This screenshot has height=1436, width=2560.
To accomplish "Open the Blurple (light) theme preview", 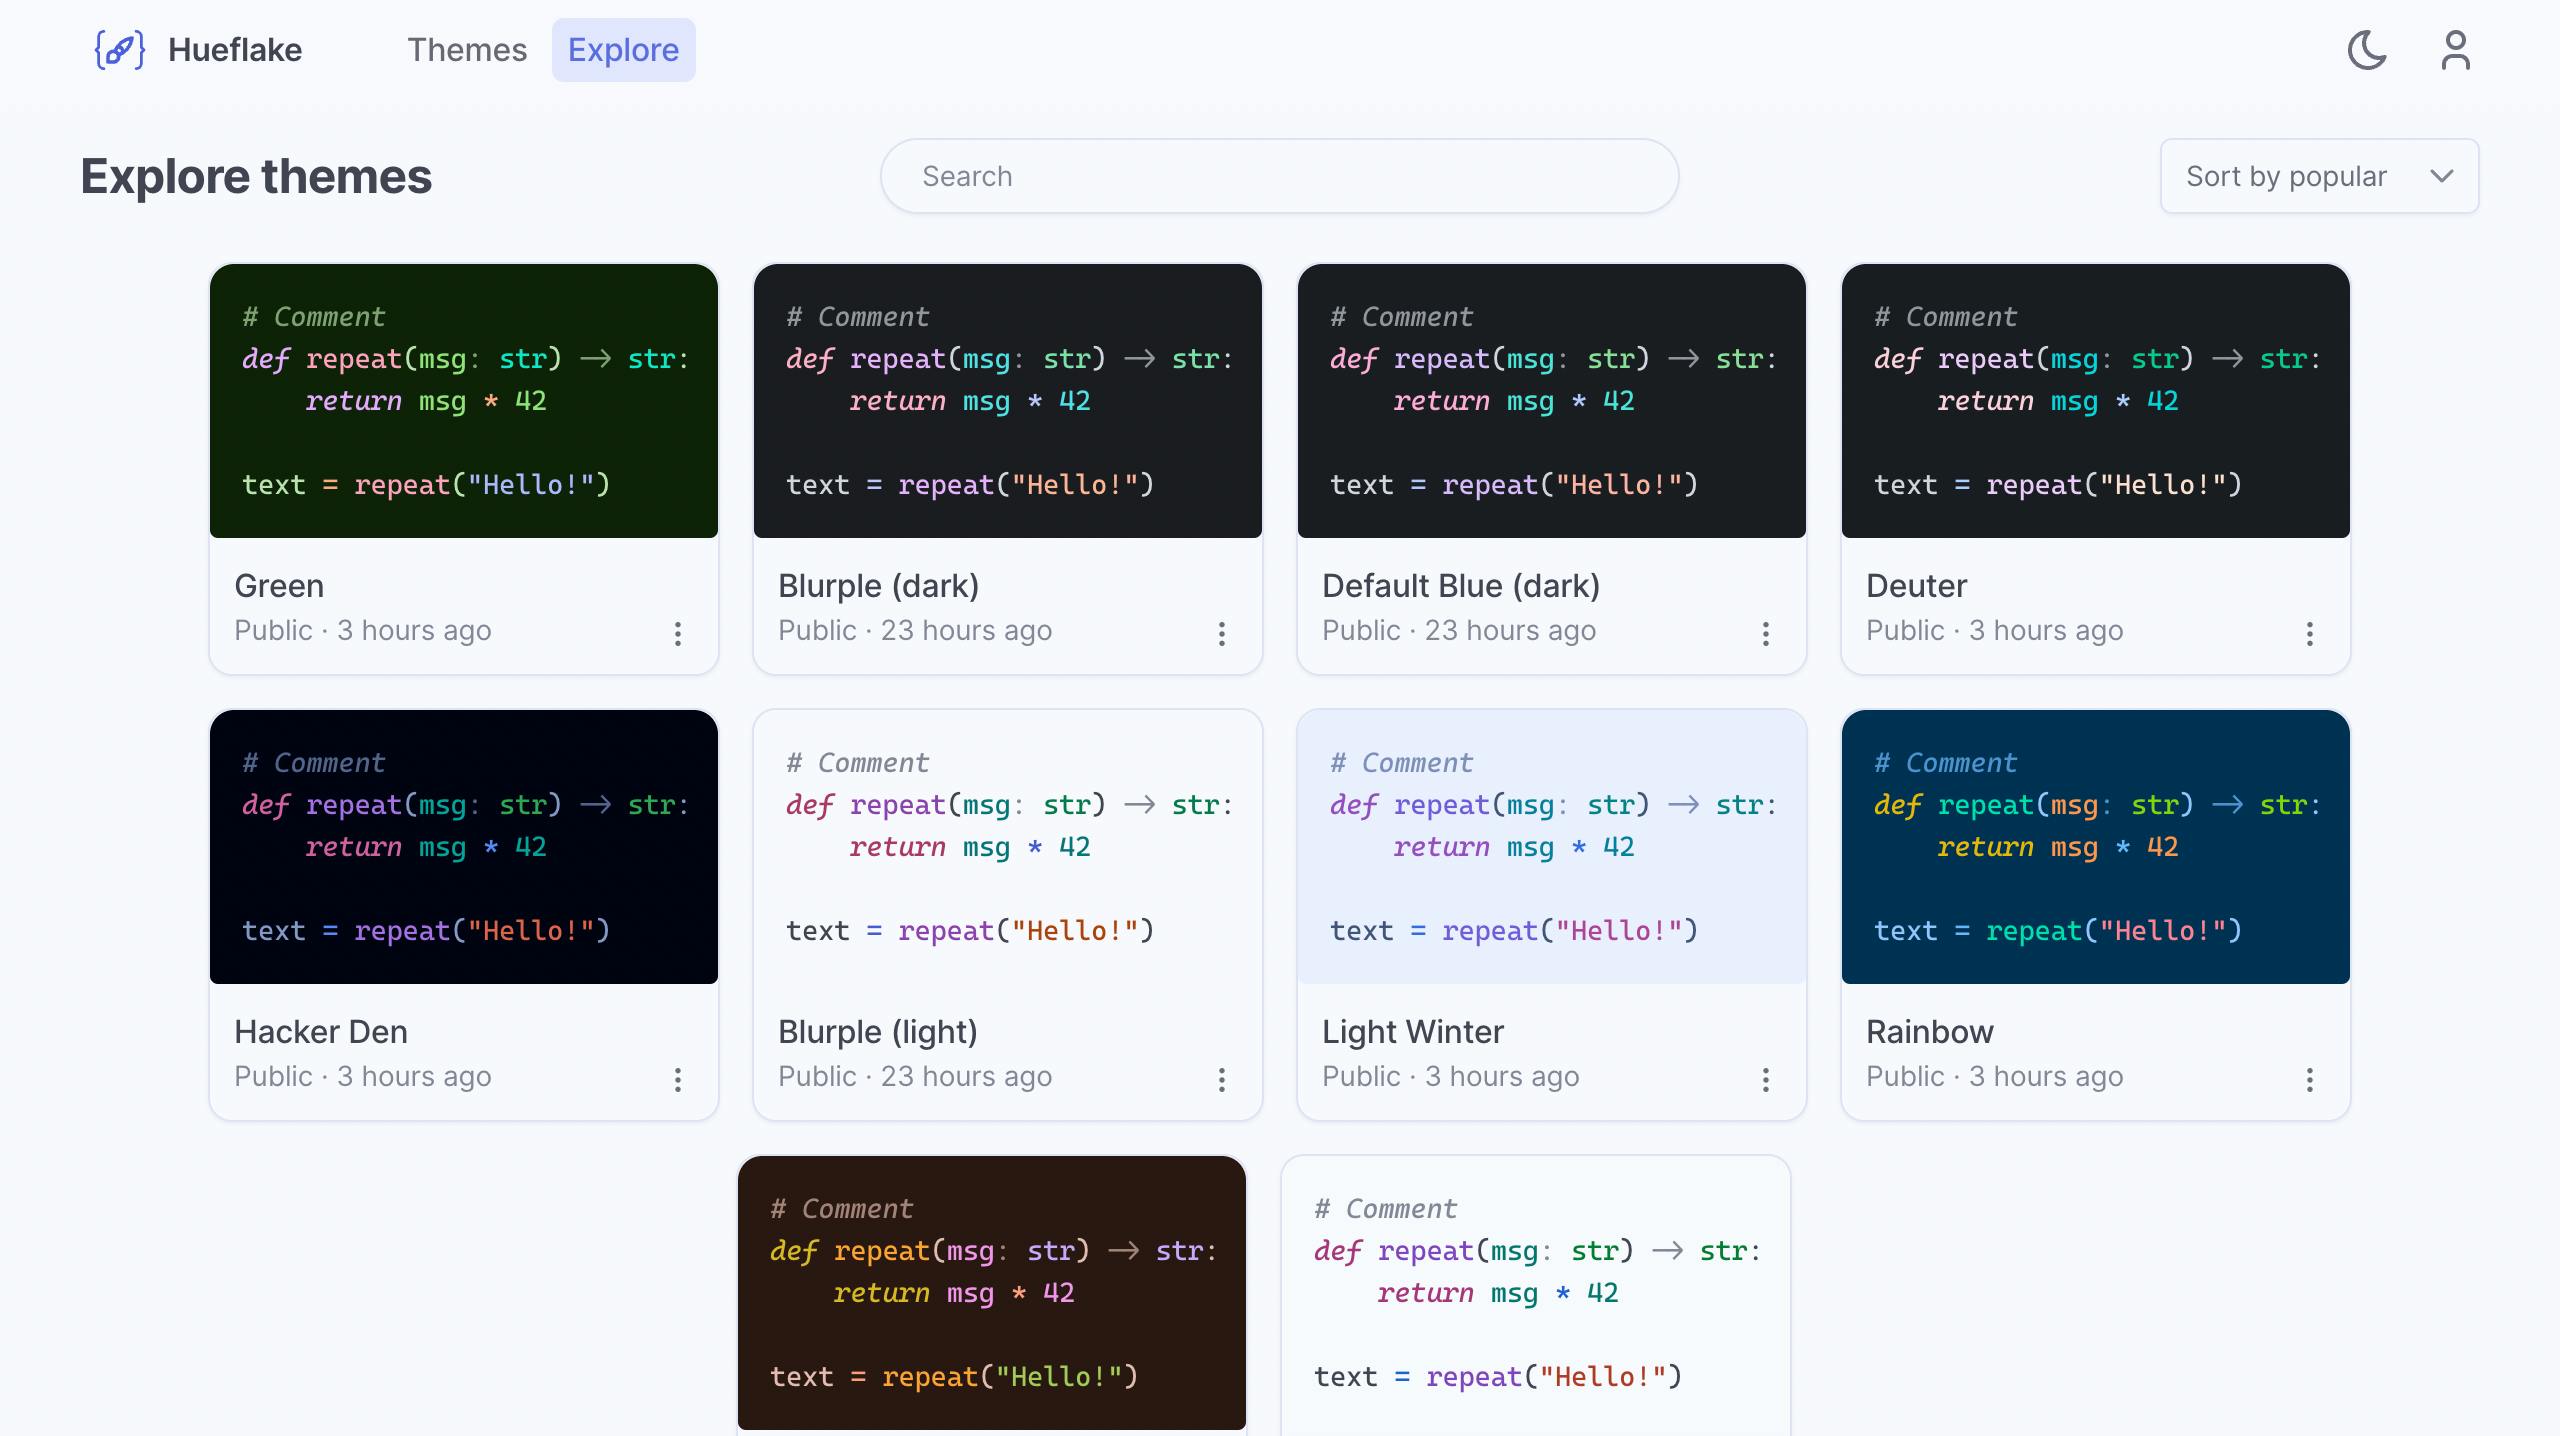I will point(1008,847).
